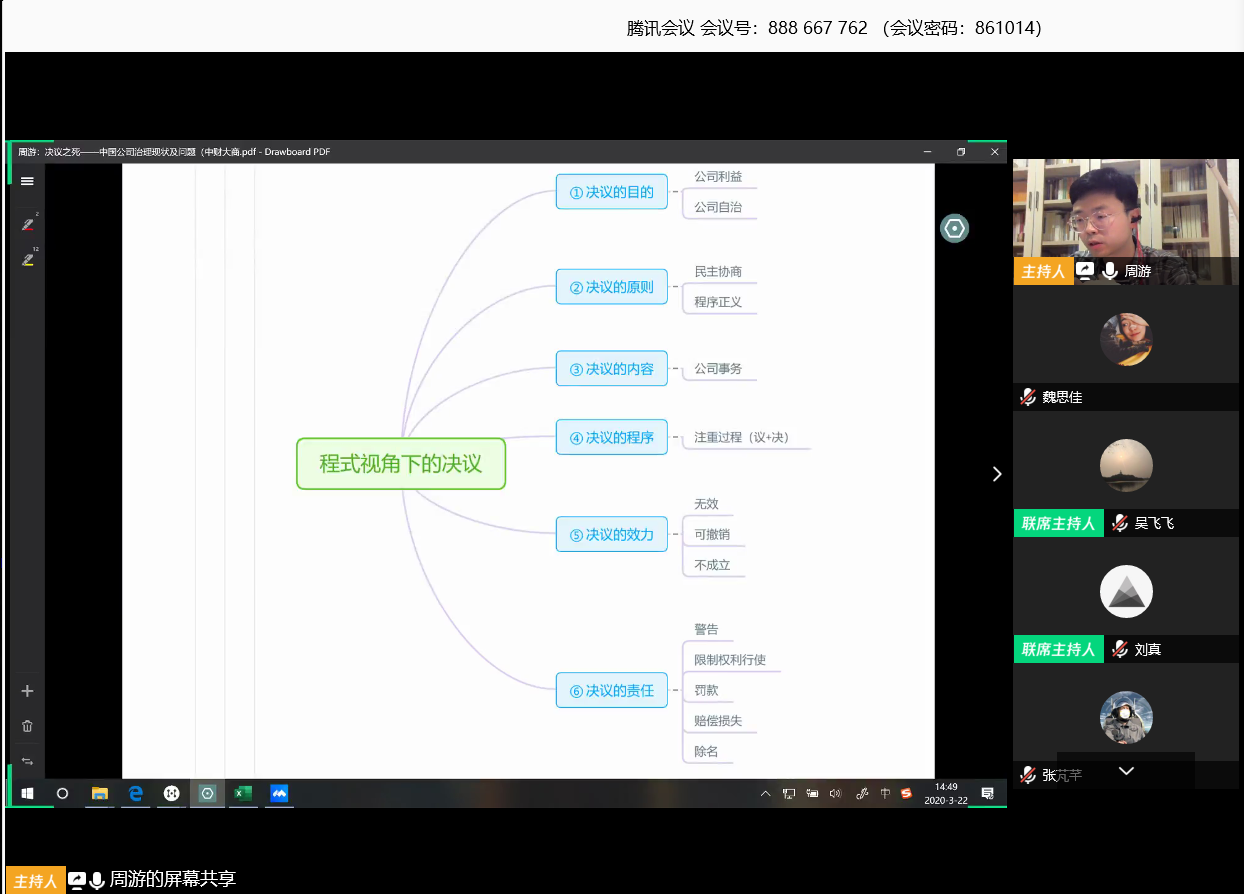Click the plus add tool icon
The height and width of the screenshot is (894, 1244).
pos(27,691)
